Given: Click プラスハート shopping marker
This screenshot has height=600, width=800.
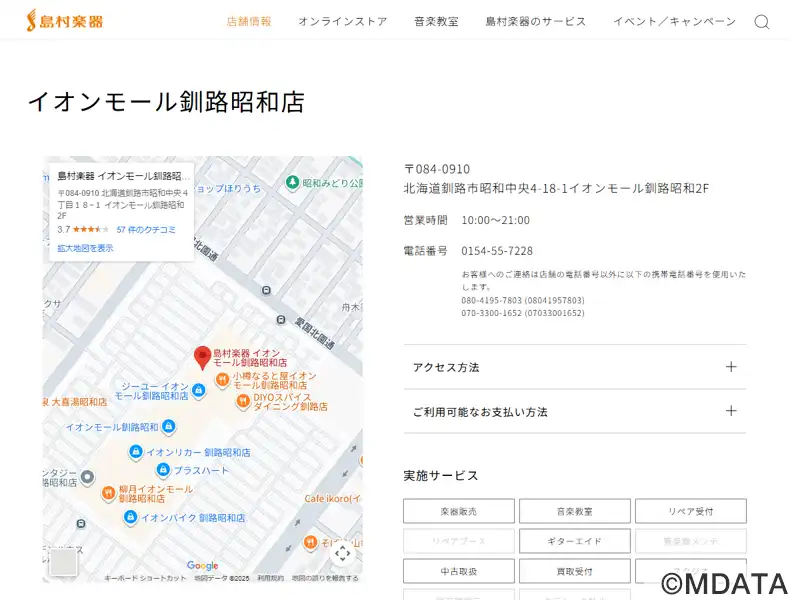Looking at the screenshot, I should [x=163, y=470].
